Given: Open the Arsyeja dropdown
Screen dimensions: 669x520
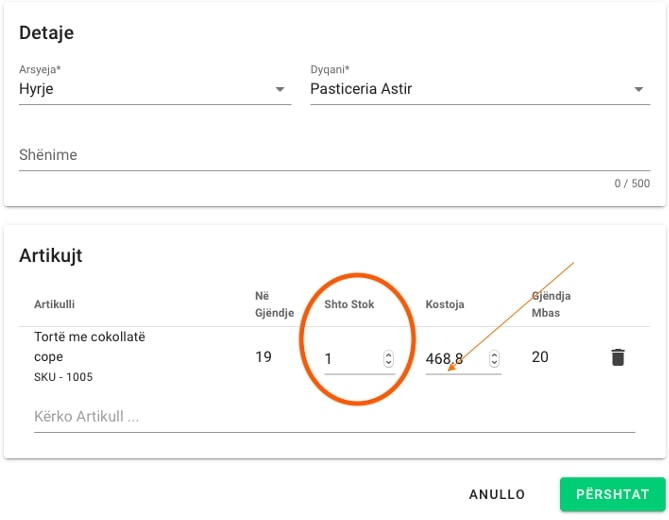Looking at the screenshot, I should [280, 90].
